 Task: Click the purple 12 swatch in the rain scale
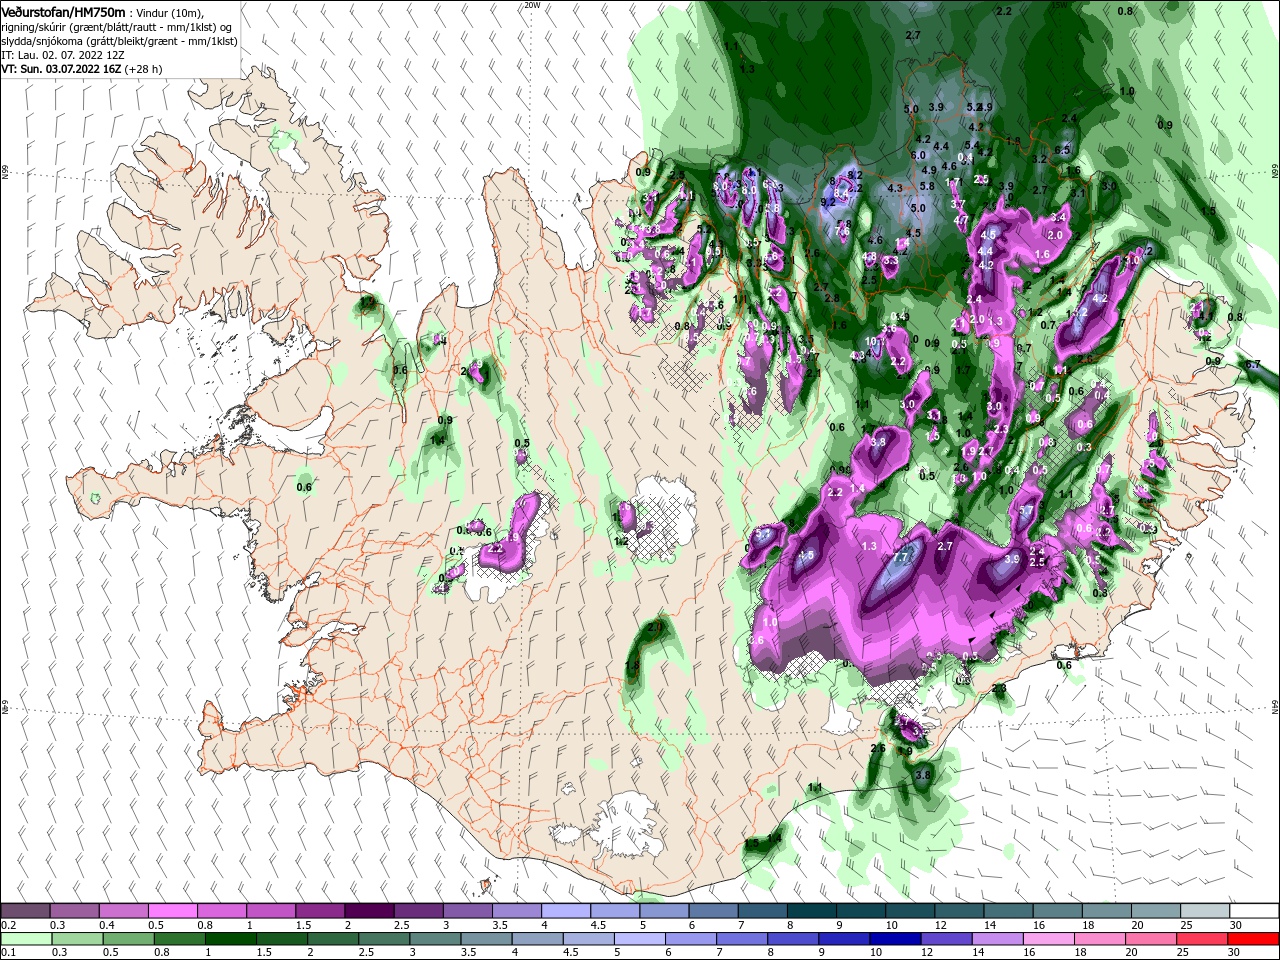(x=944, y=940)
